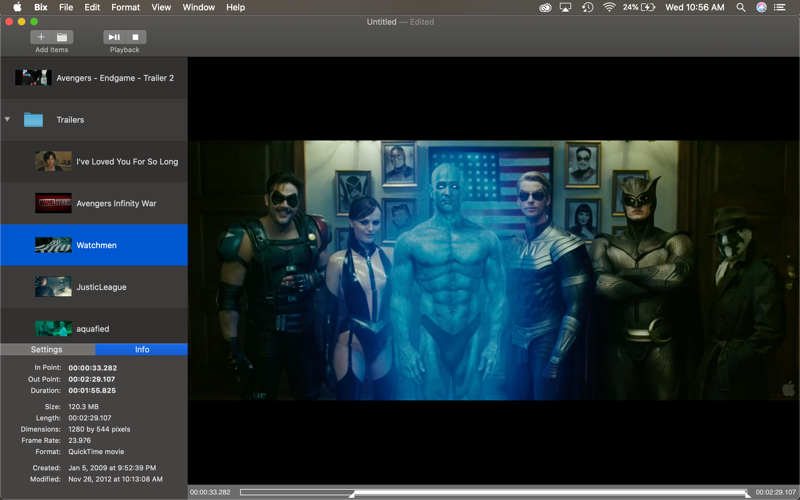Select the Trailers folder icon
The image size is (800, 500).
click(x=33, y=120)
